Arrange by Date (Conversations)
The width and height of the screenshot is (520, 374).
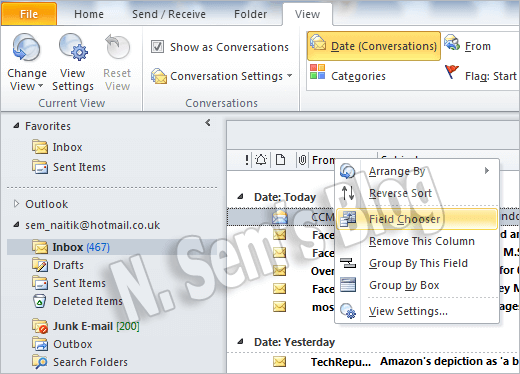click(x=374, y=46)
